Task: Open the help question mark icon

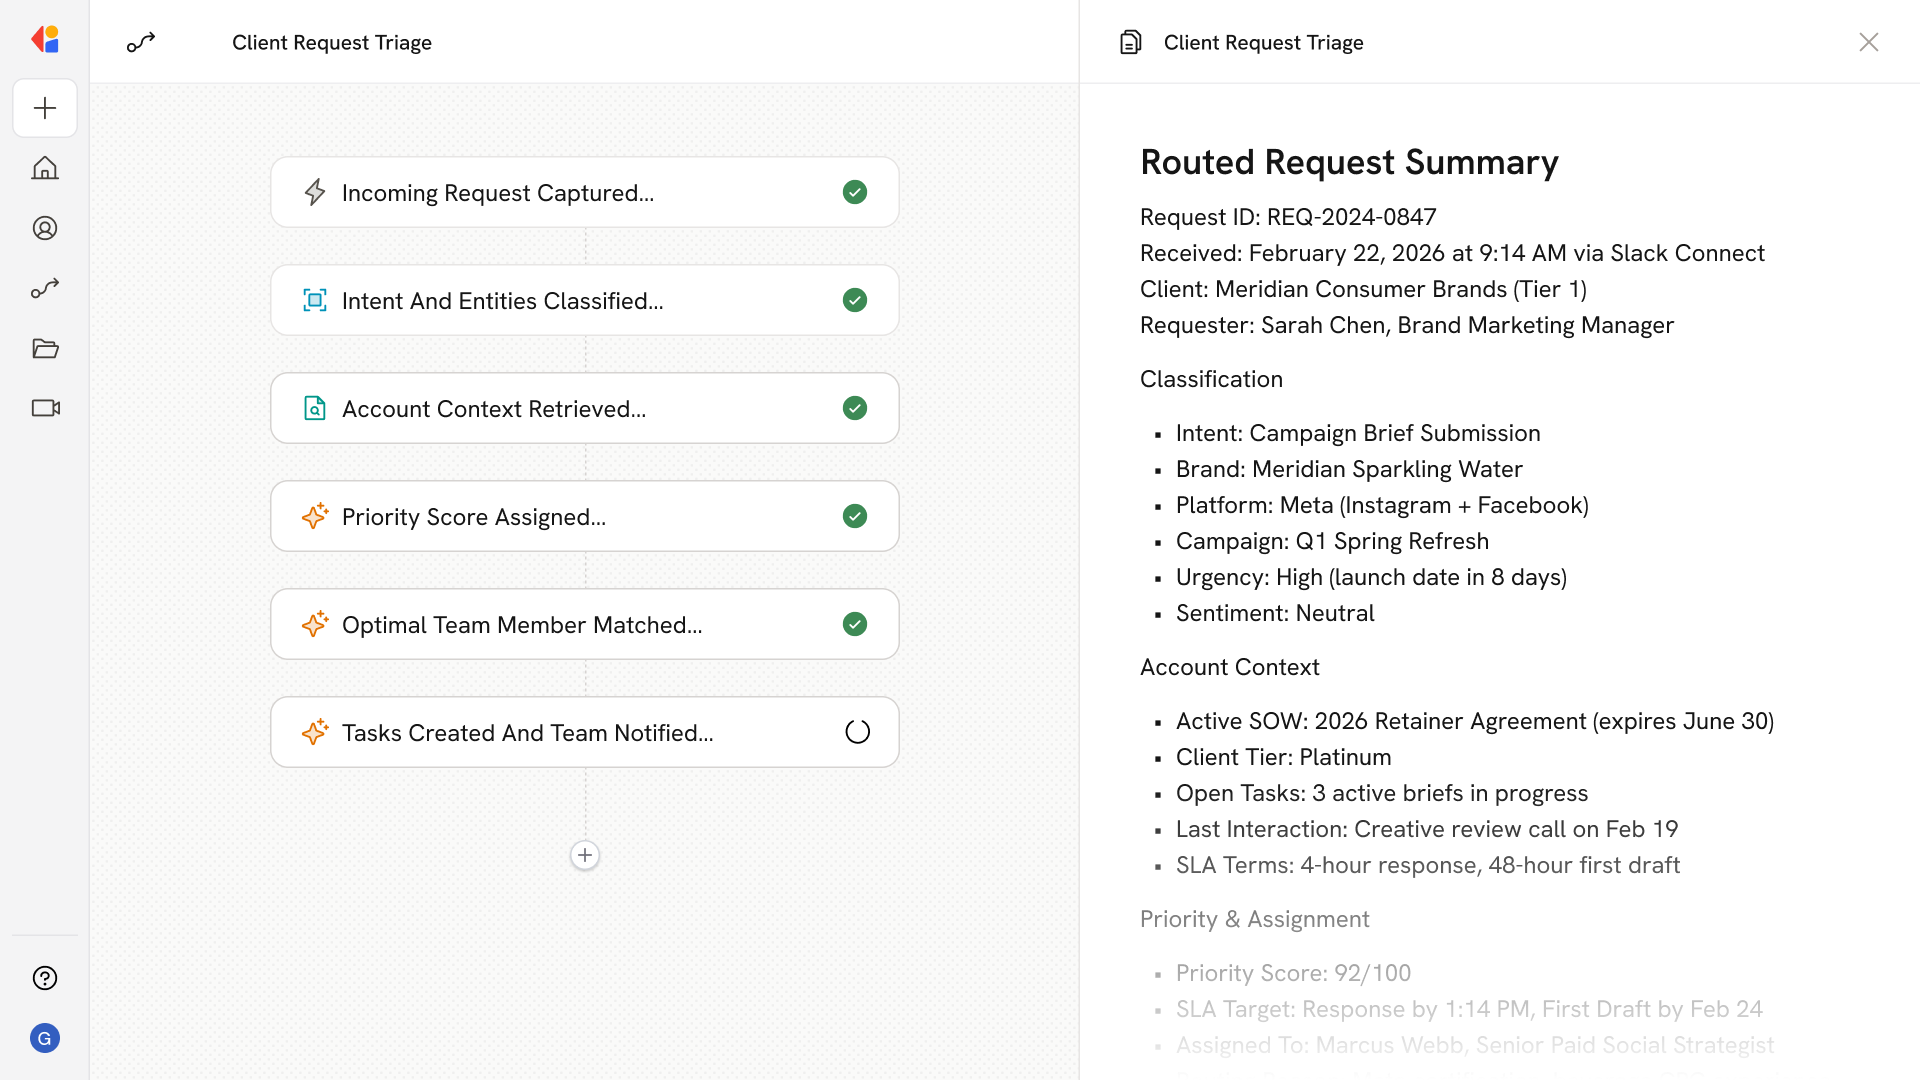Action: pos(45,978)
